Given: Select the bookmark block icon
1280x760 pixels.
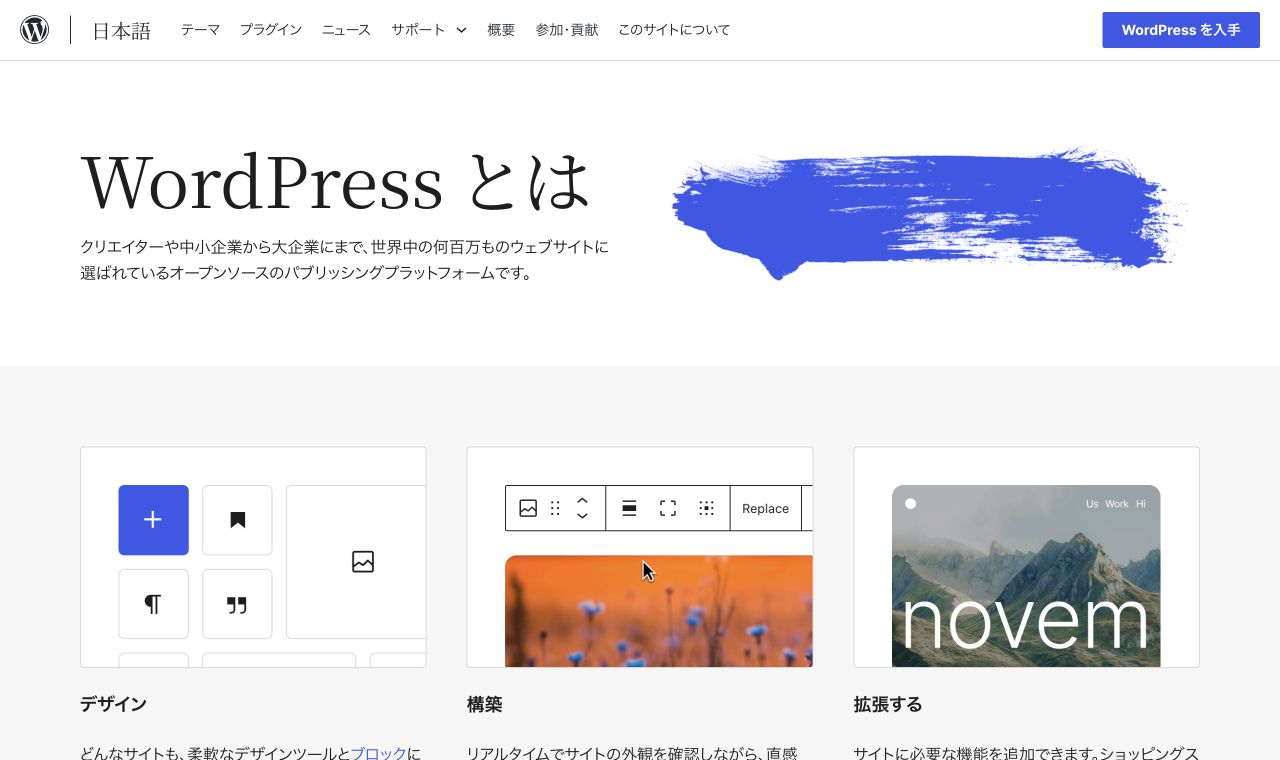Looking at the screenshot, I should (237, 520).
